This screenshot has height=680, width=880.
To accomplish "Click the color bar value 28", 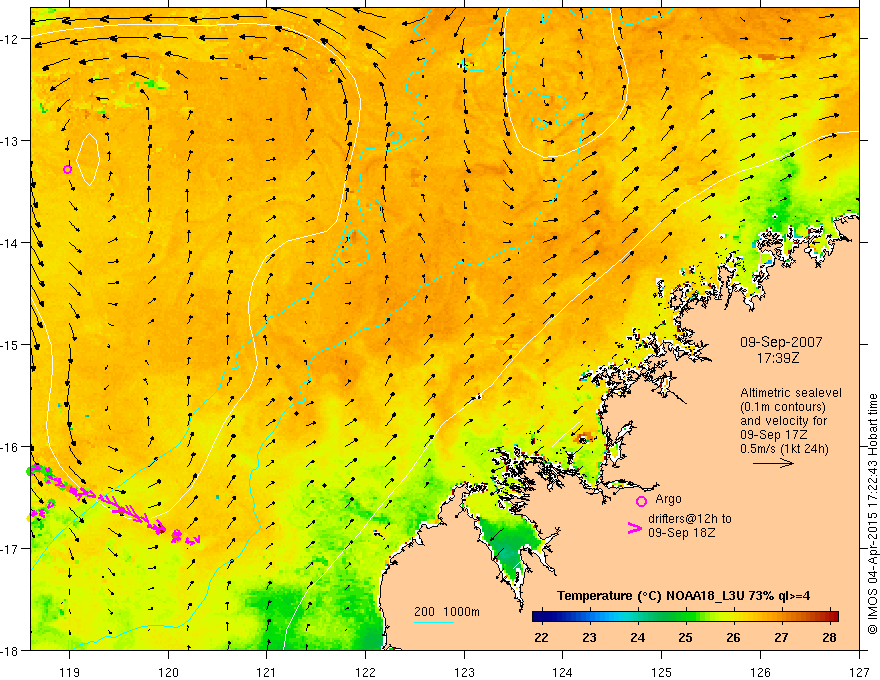I will coord(829,637).
